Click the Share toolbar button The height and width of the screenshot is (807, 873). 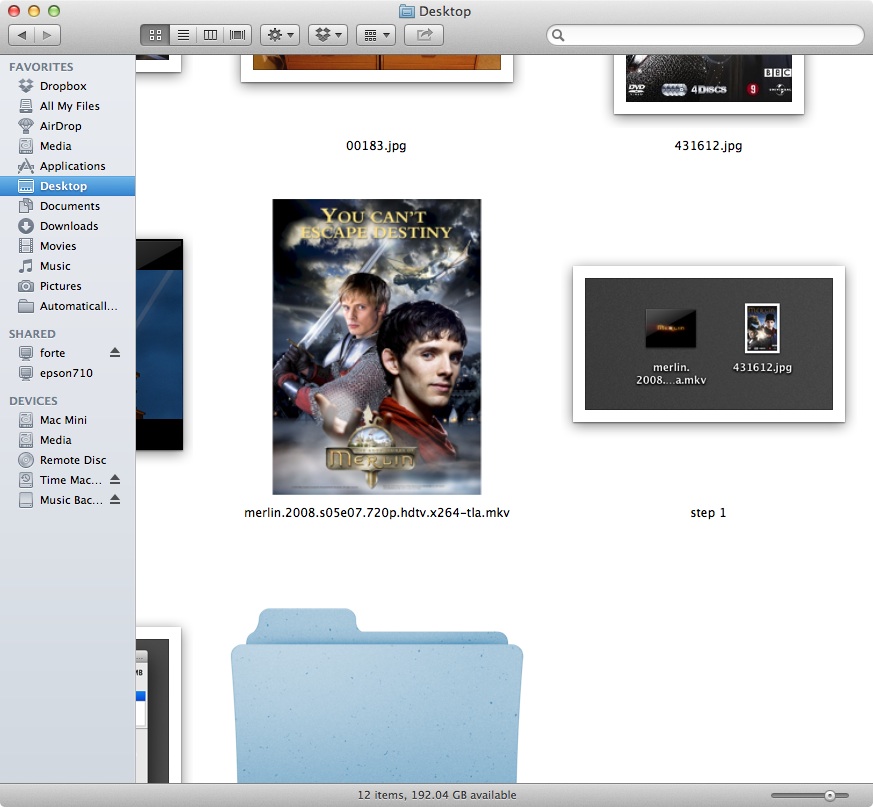424,35
